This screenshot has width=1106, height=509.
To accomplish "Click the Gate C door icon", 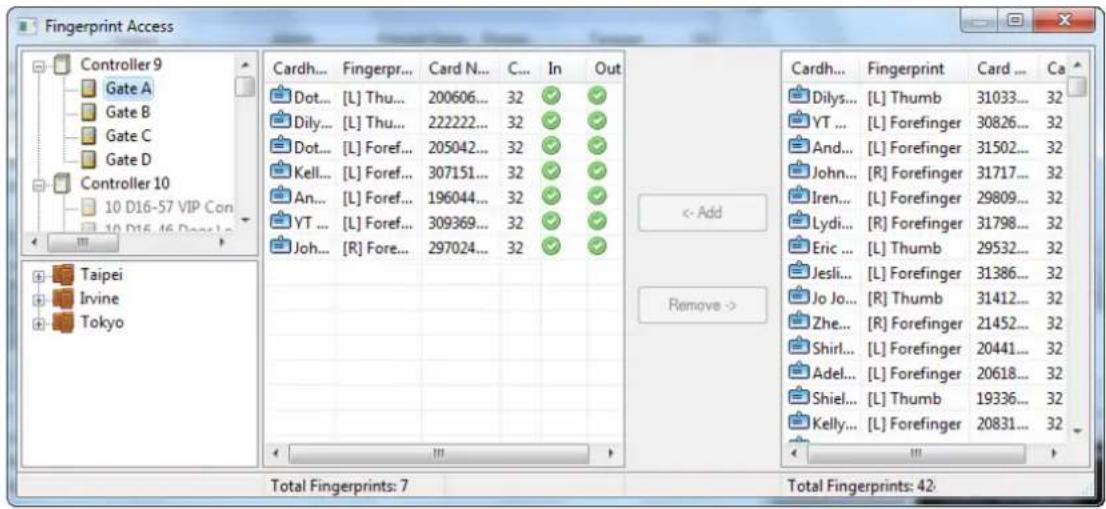I will click(88, 135).
